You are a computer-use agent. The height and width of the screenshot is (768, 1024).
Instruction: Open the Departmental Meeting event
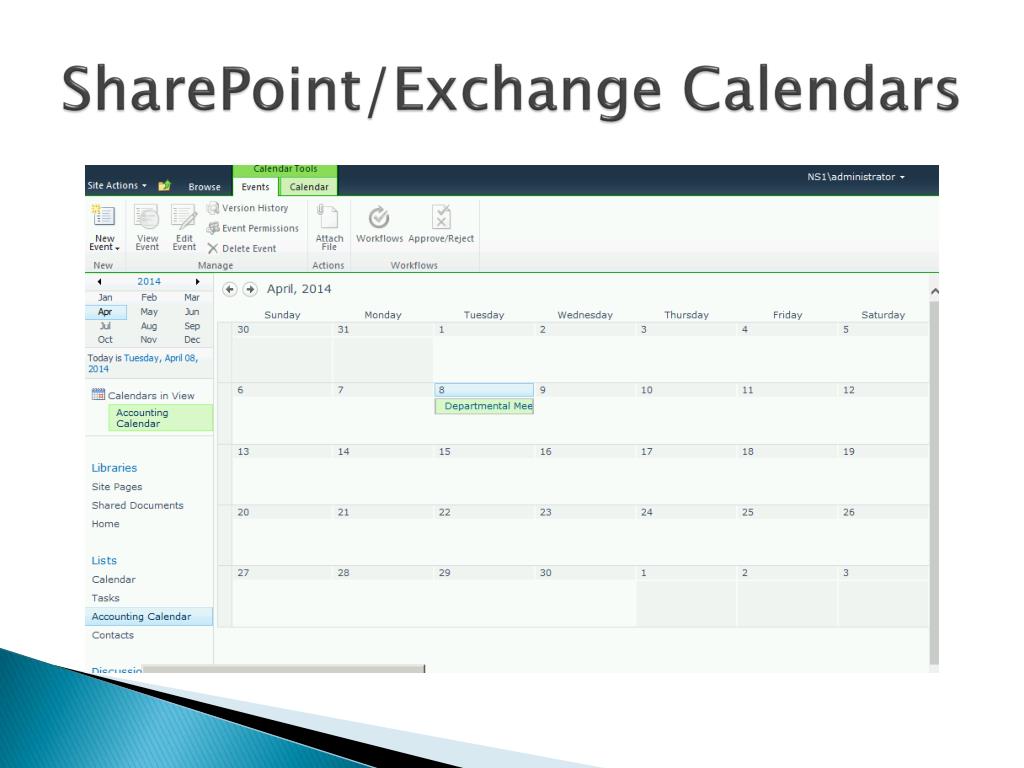(x=485, y=406)
